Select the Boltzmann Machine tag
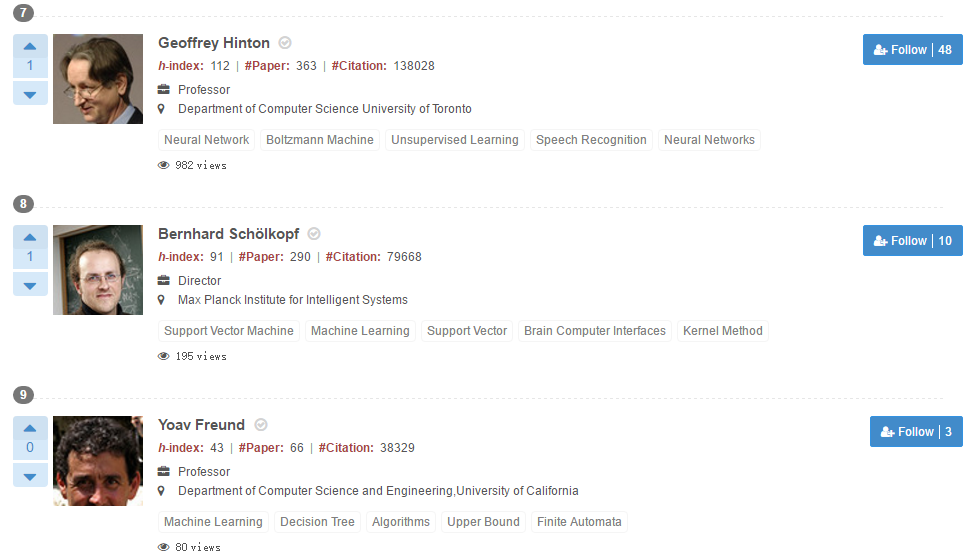This screenshot has width=980, height=560. 320,140
